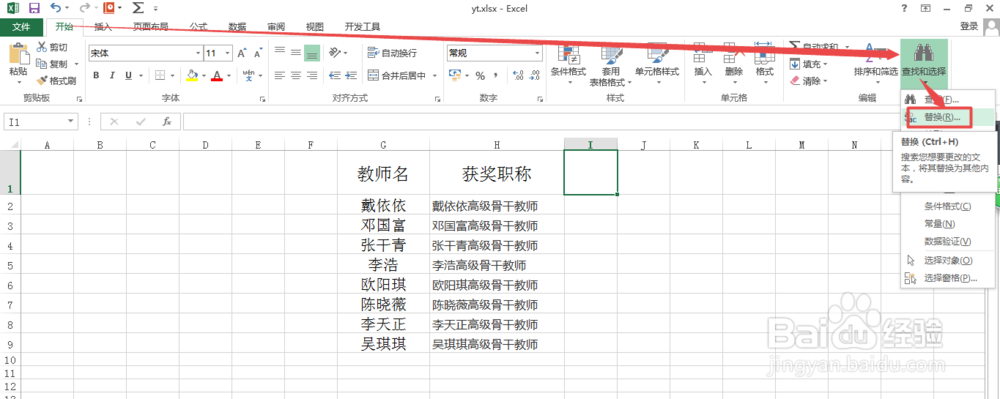Open the 宋体 font name dropdown
Screen dimensions: 1000x399
pos(198,53)
